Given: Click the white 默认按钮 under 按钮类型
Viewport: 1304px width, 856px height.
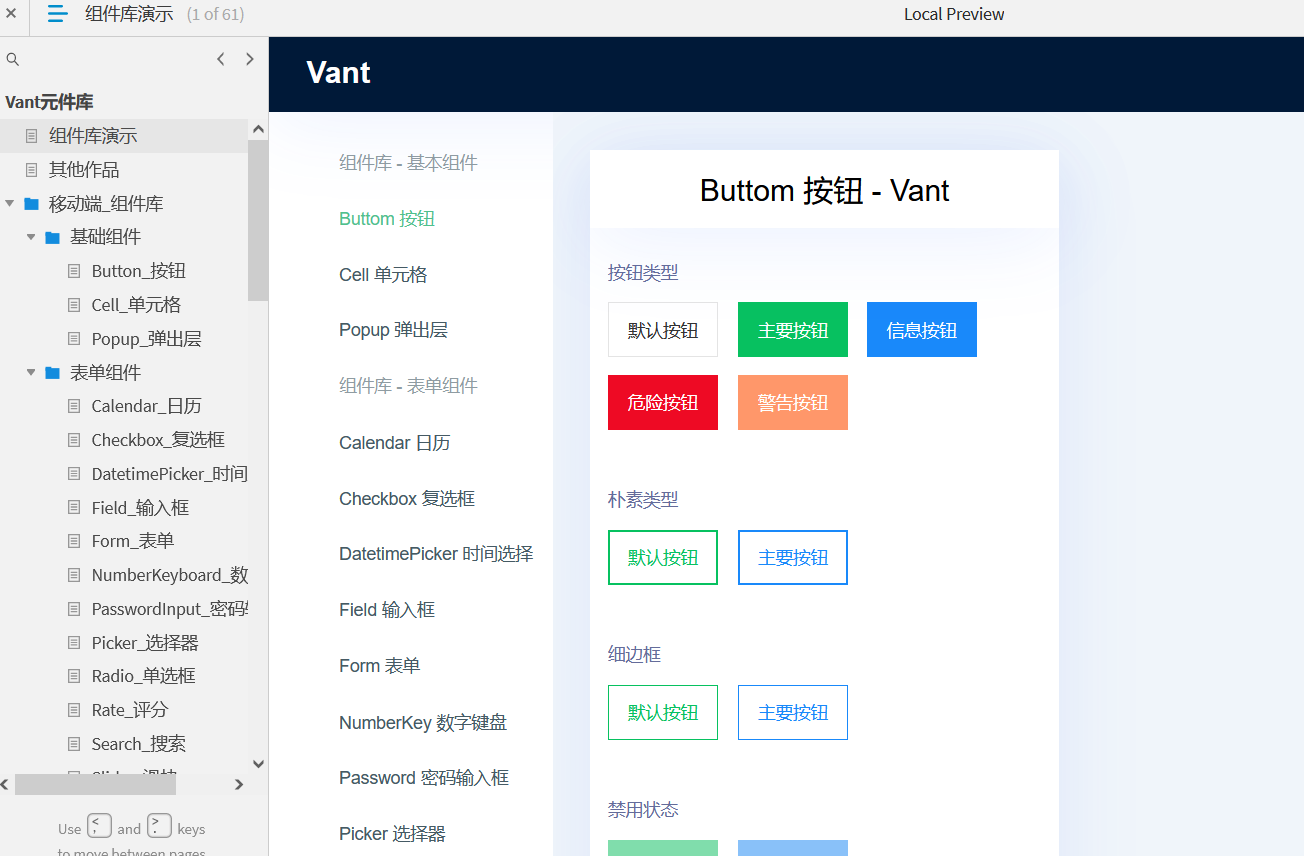Looking at the screenshot, I should [x=663, y=330].
